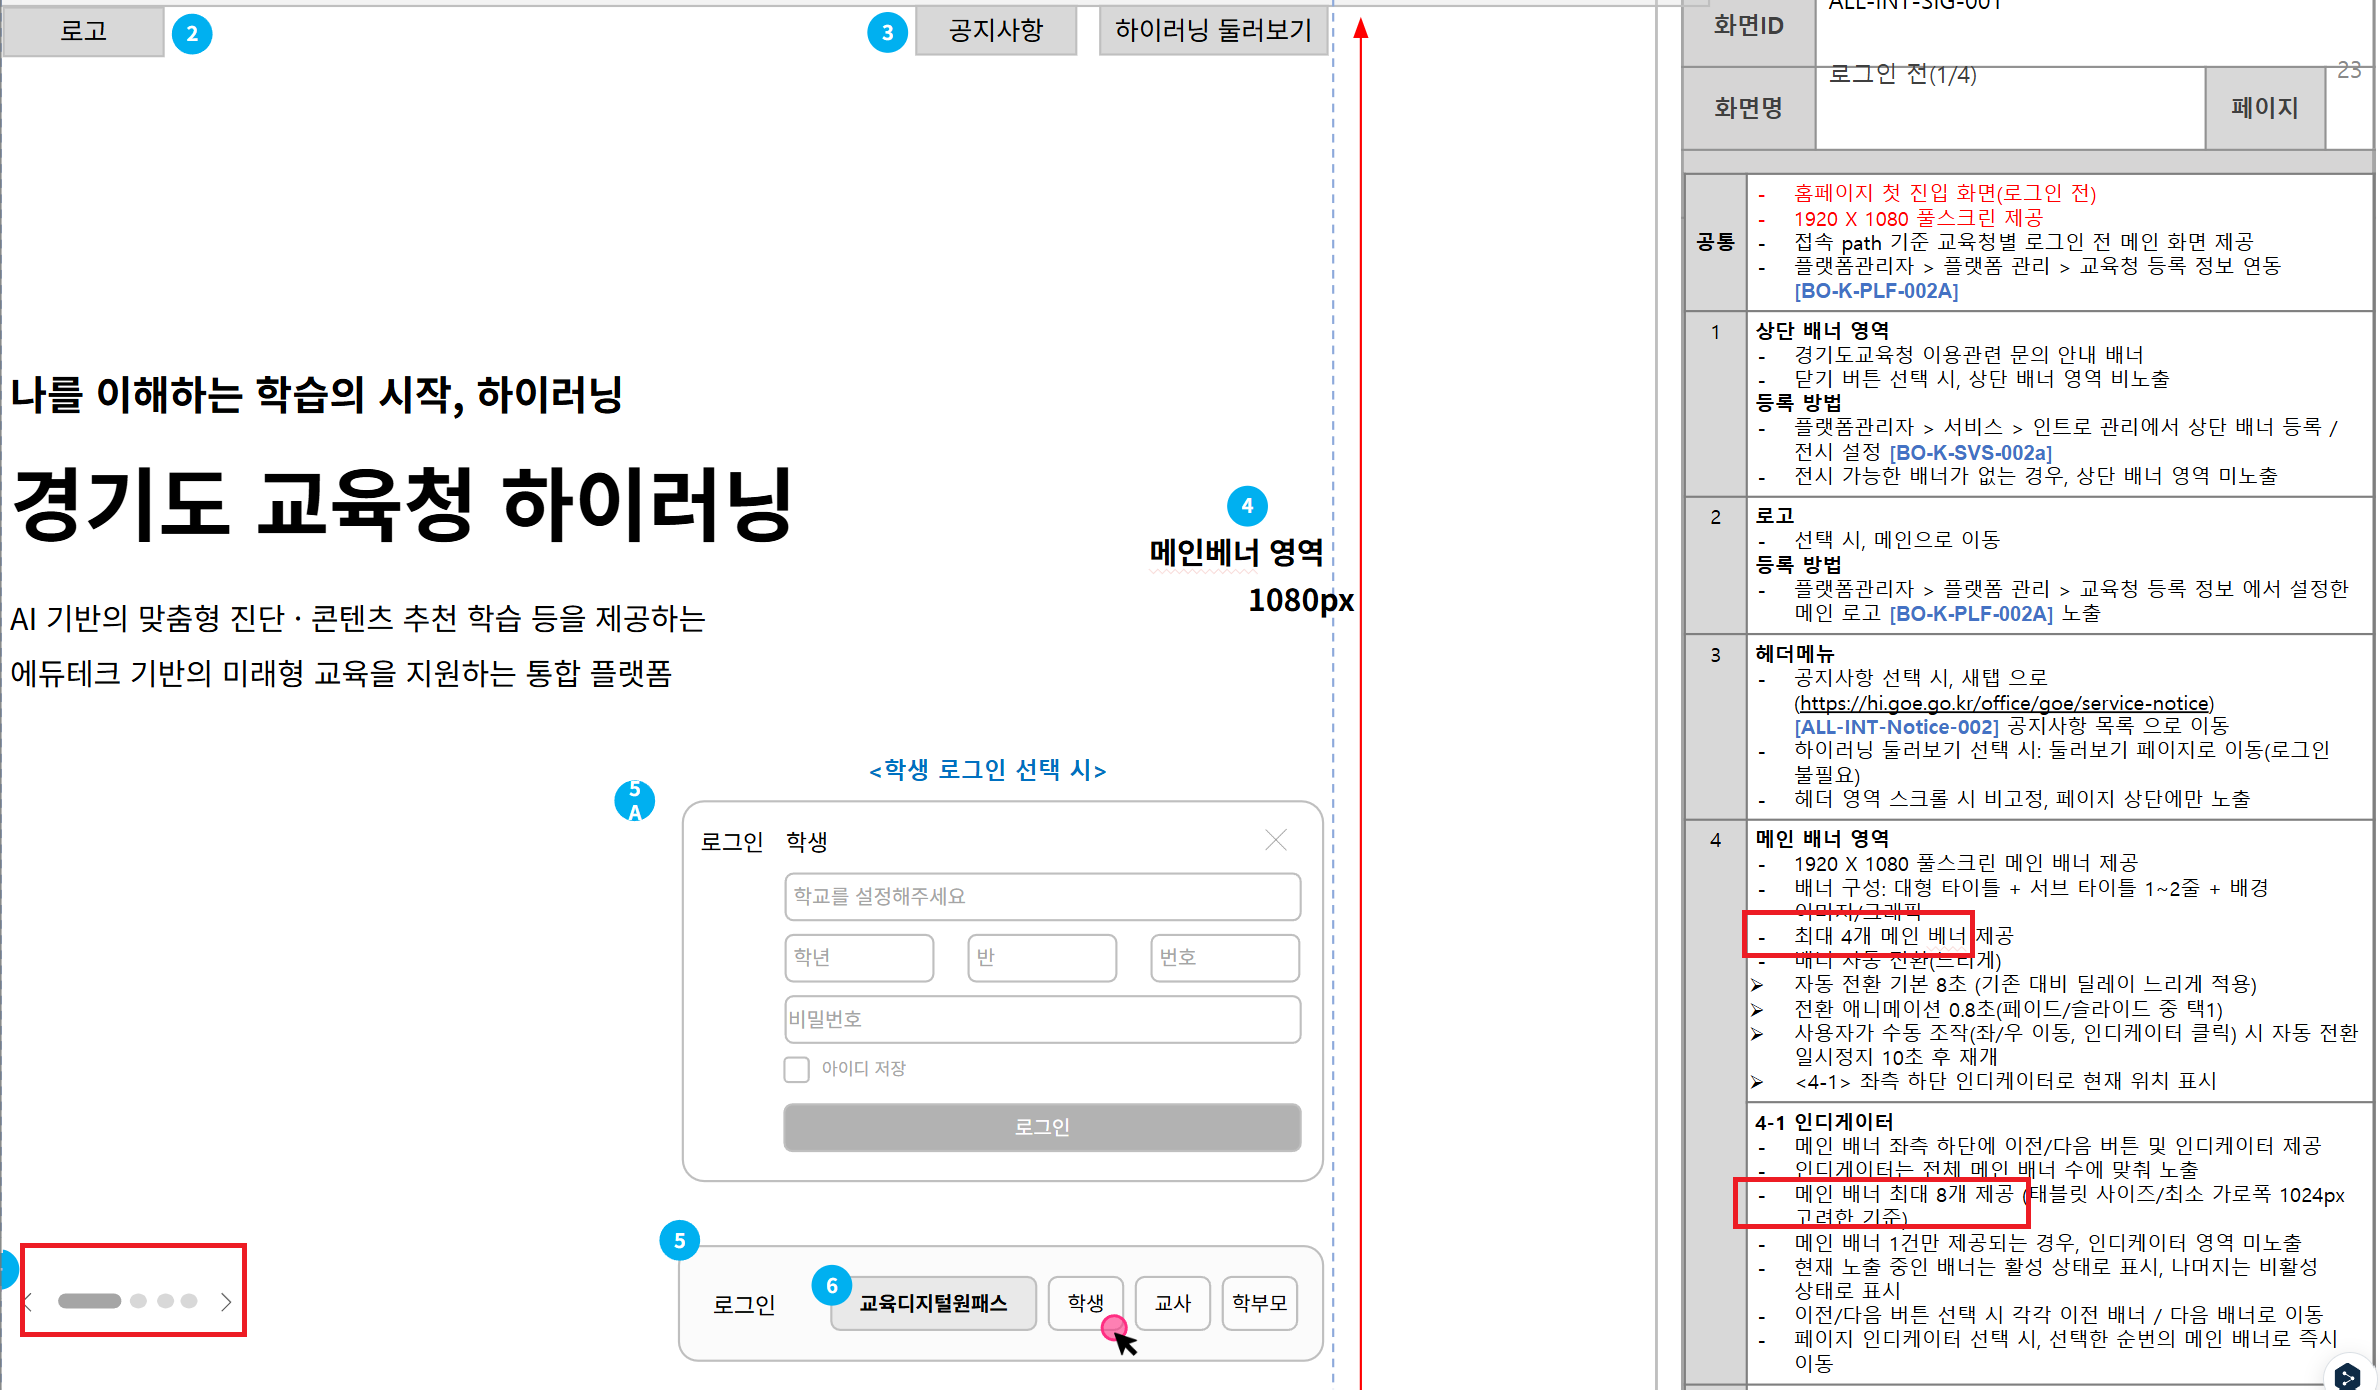Viewport: 2380px width, 1390px height.
Task: Select the active pill banner indicator
Action: point(89,1301)
